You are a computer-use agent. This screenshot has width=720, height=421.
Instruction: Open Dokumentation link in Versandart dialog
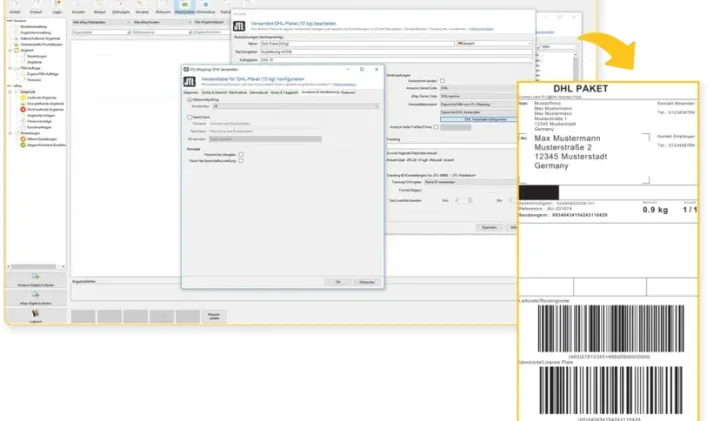[x=482, y=29]
